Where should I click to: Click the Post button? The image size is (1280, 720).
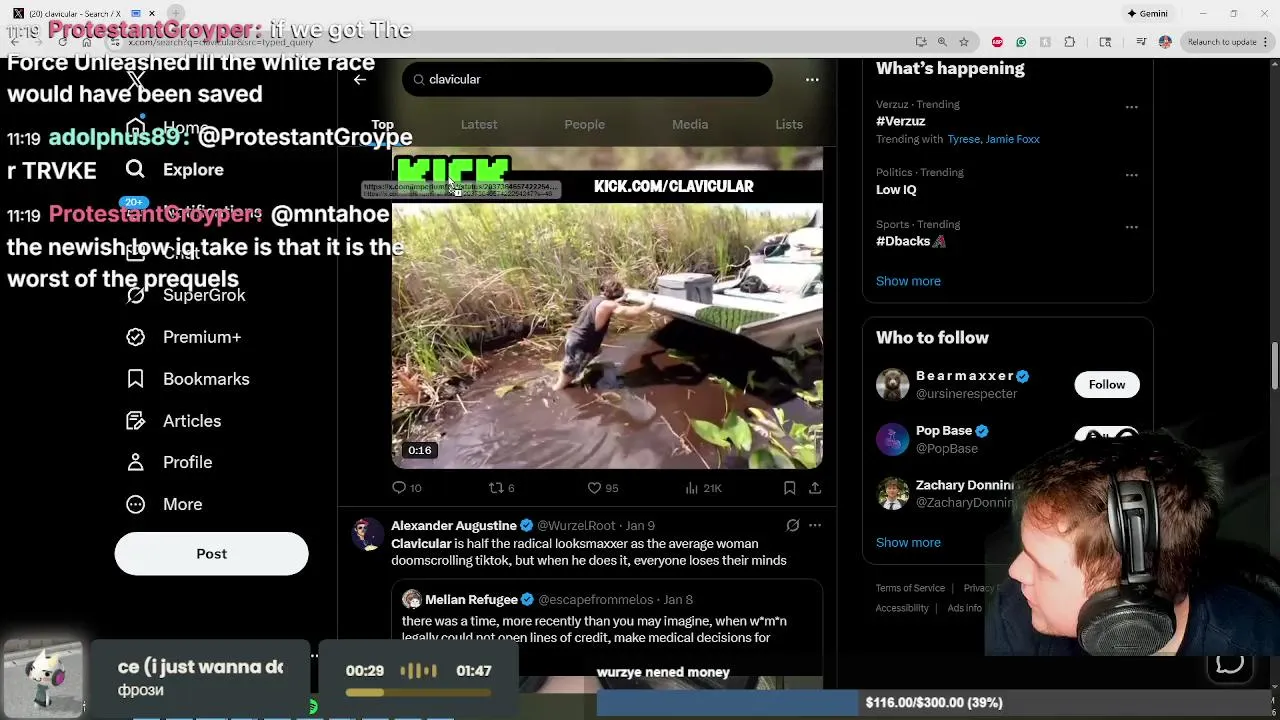[x=211, y=554]
